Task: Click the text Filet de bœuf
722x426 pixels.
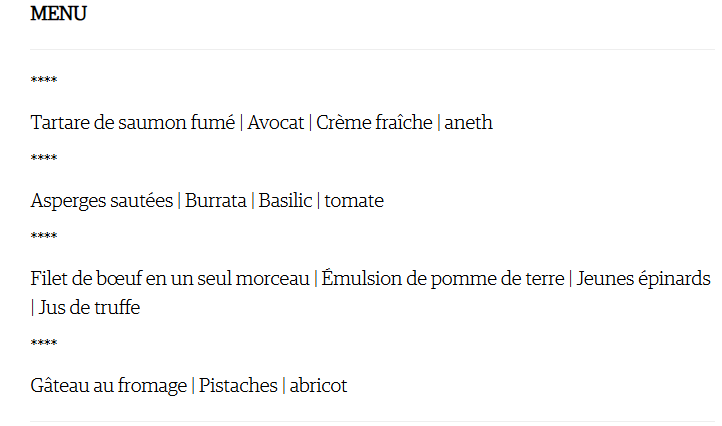Action: coord(86,279)
